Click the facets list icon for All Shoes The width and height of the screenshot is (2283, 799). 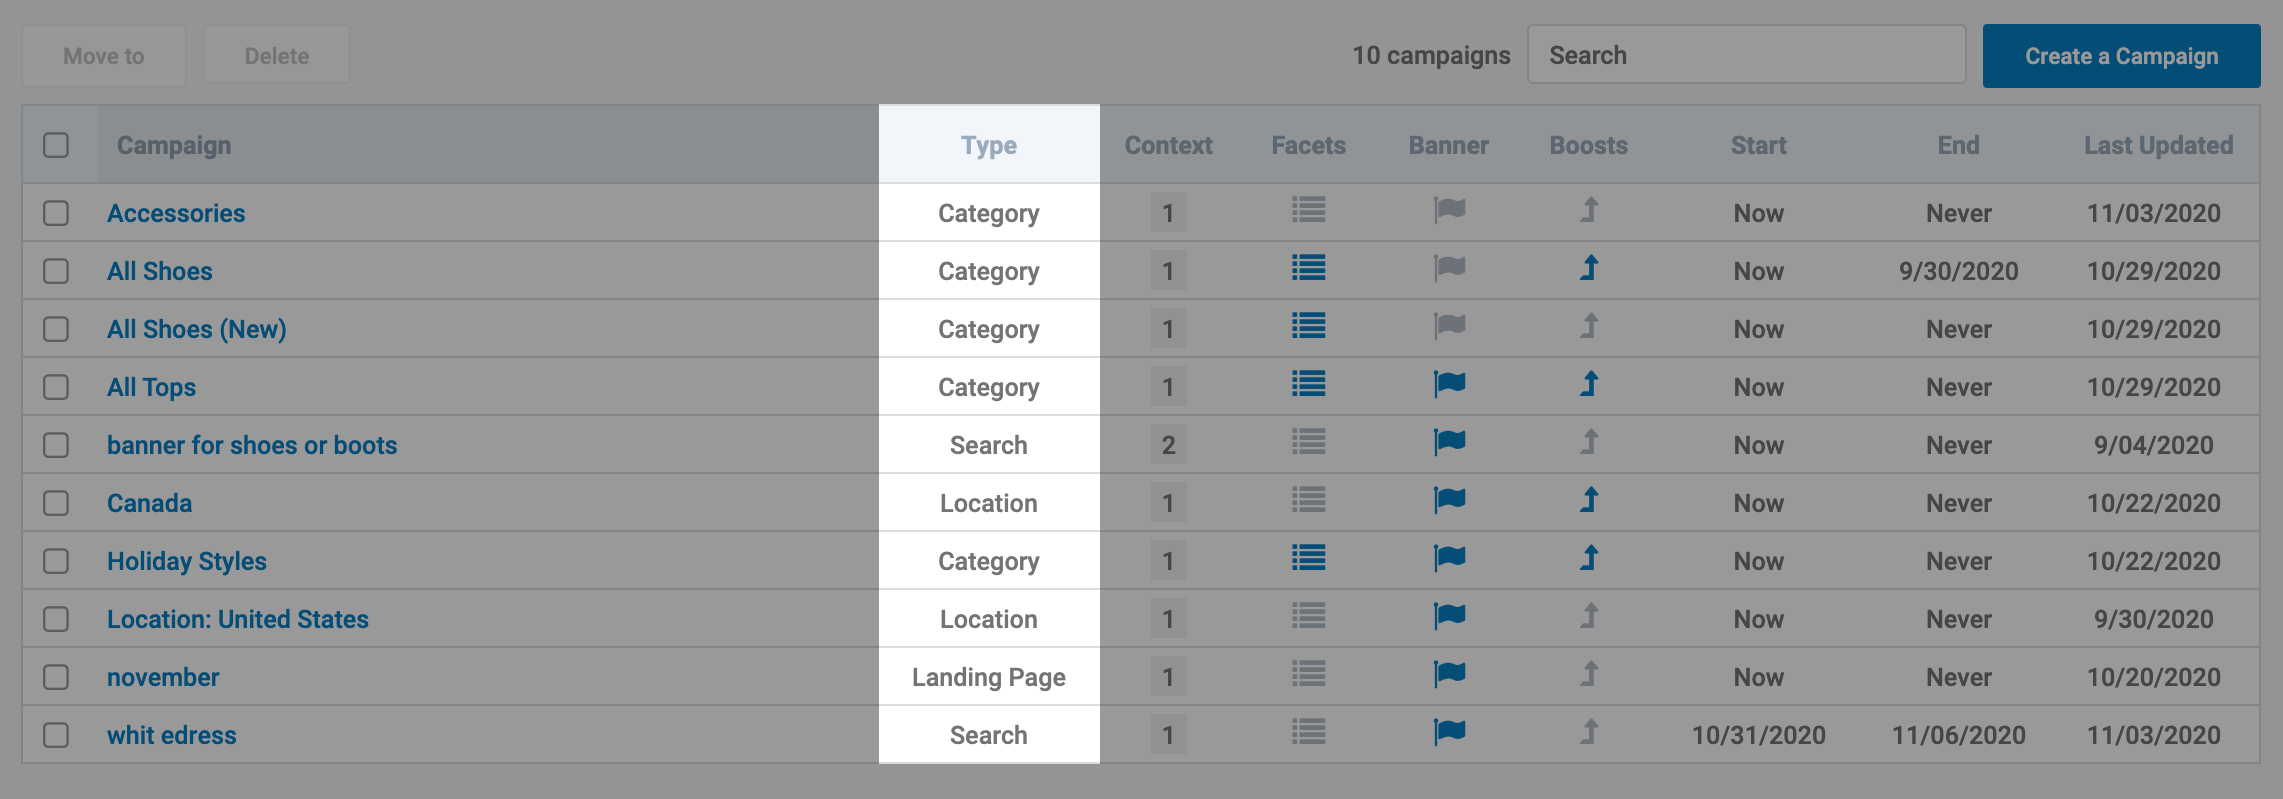point(1308,268)
